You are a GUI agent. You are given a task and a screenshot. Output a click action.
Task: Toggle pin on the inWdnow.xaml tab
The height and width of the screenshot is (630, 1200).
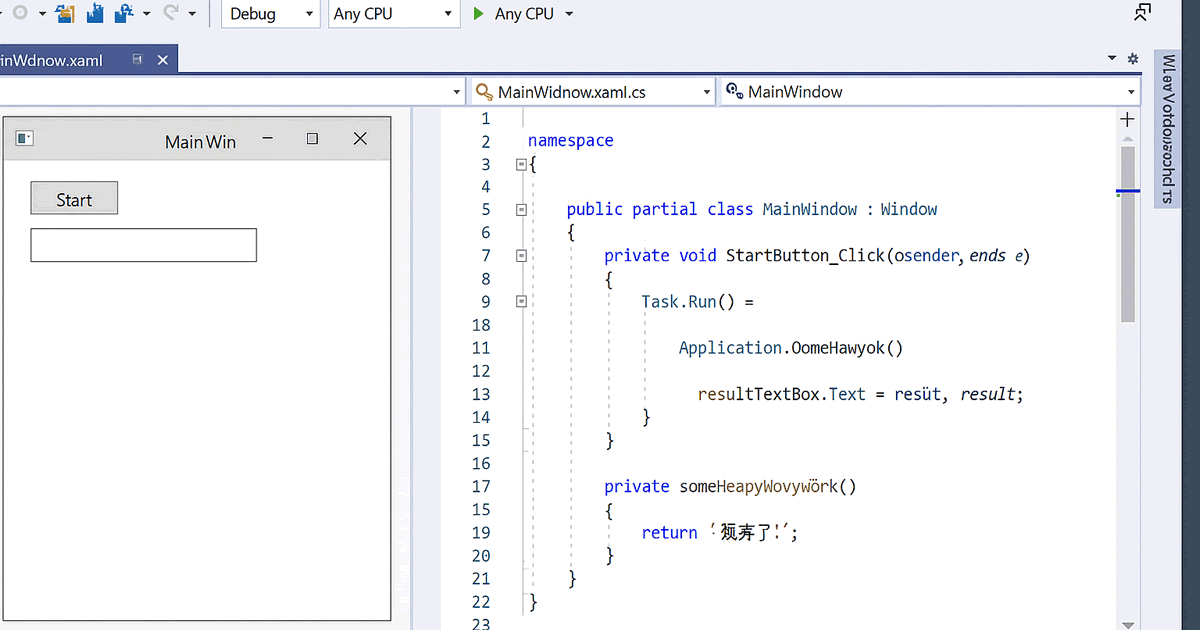coord(137,59)
